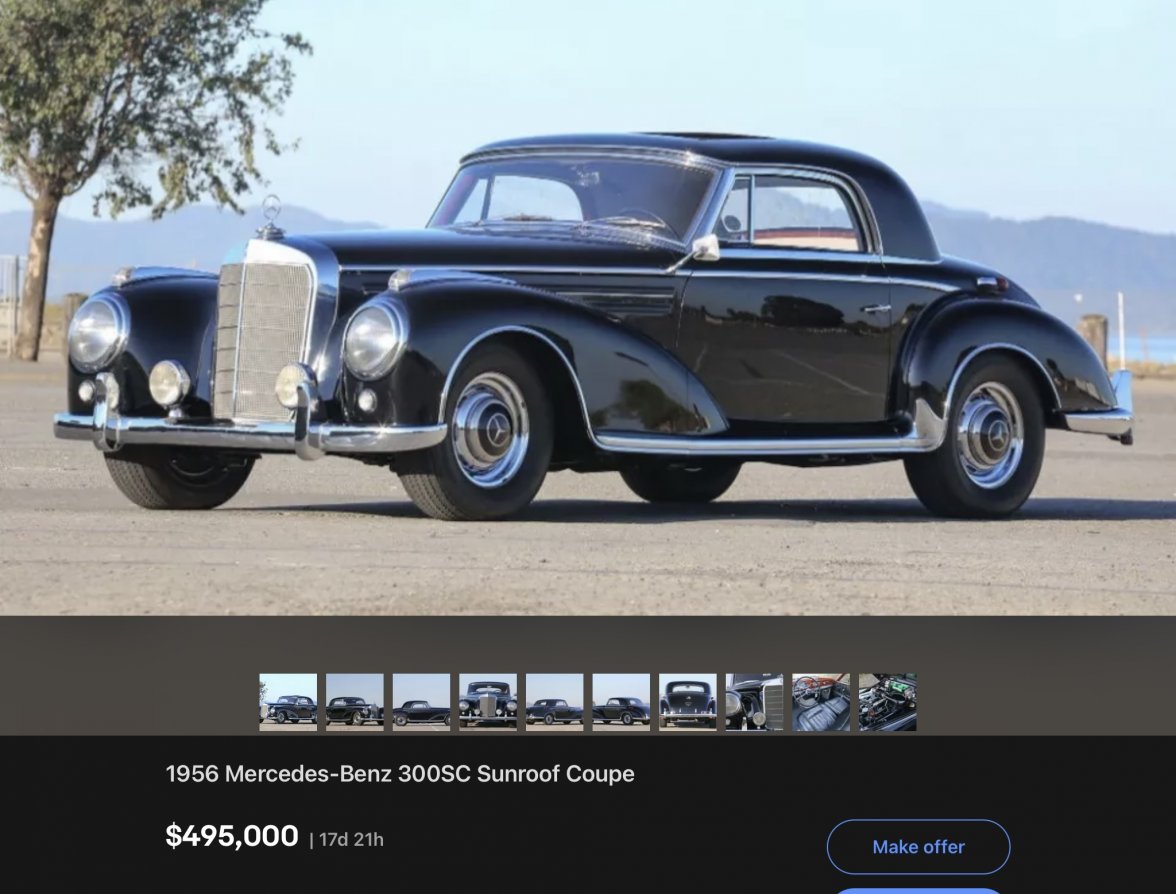This screenshot has height=894, width=1176.
Task: View the head-on front grille thumbnail
Action: click(x=488, y=702)
